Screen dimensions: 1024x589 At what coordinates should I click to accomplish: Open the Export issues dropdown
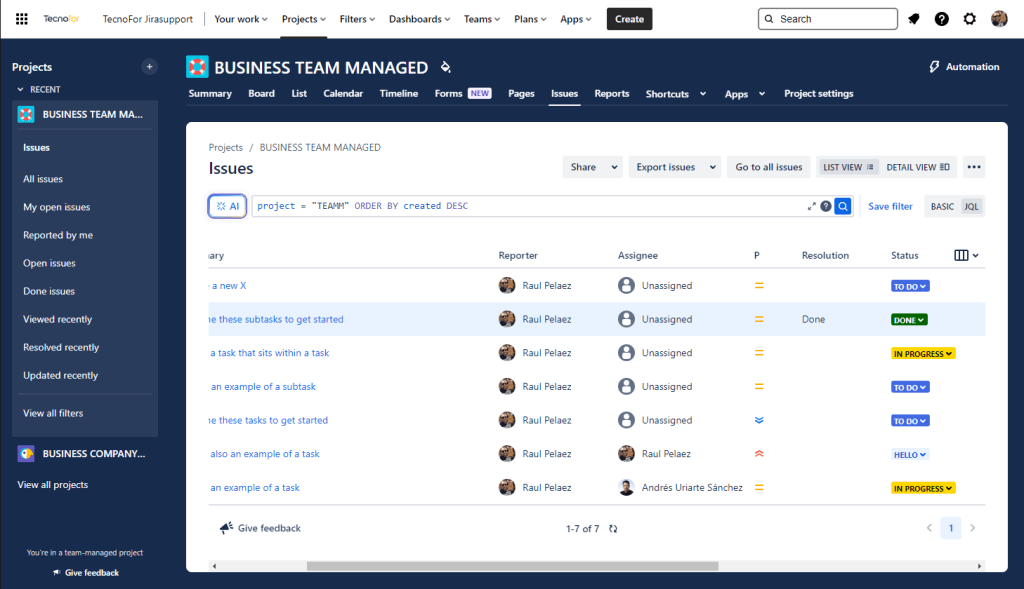pyautogui.click(x=677, y=167)
